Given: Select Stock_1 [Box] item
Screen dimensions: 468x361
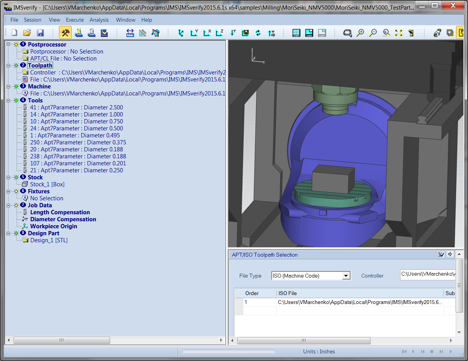Looking at the screenshot, I should 47,184.
